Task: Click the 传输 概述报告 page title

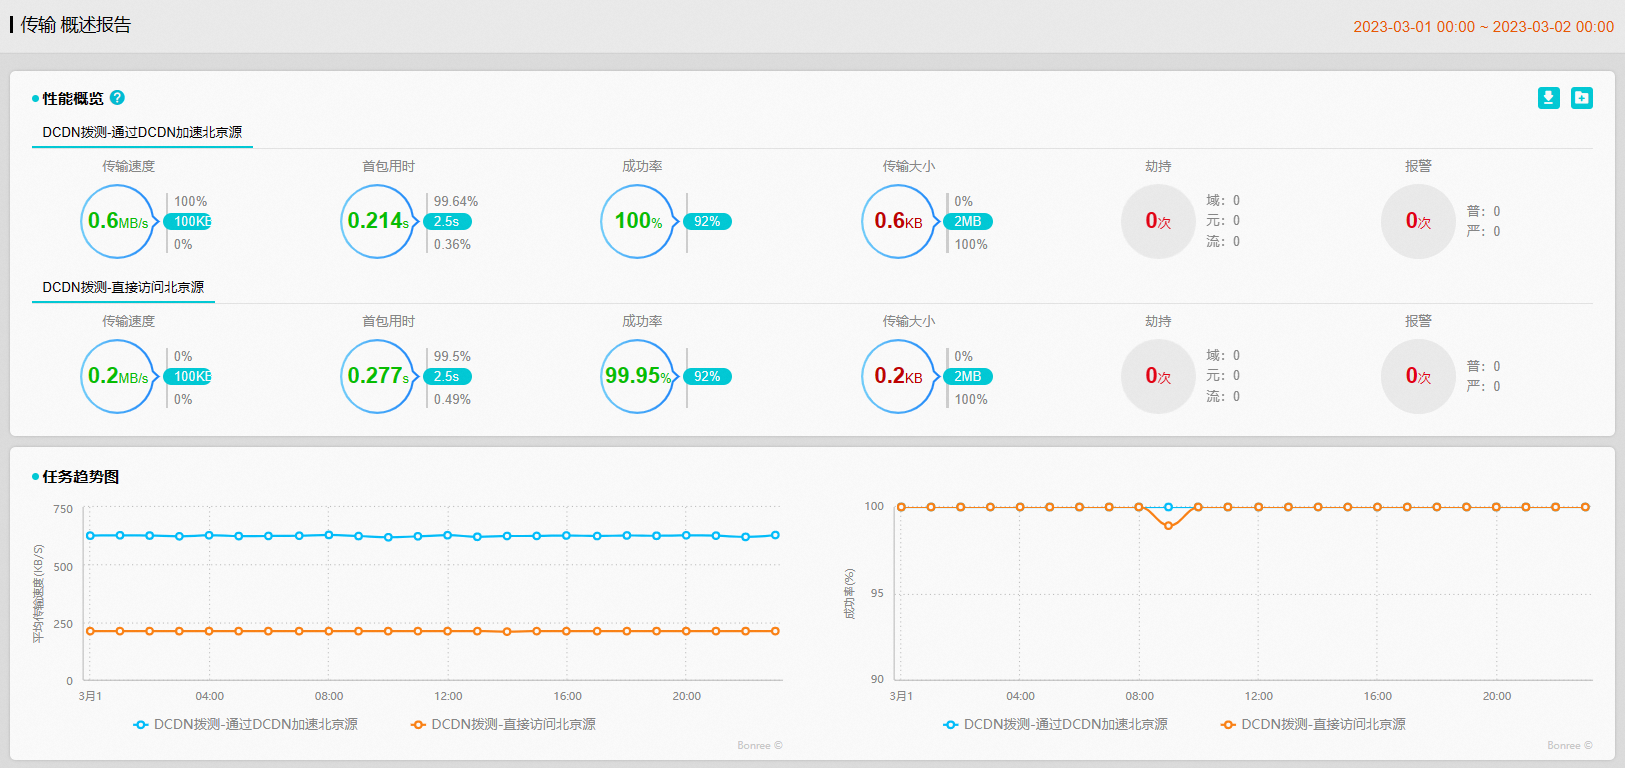Action: tap(76, 25)
